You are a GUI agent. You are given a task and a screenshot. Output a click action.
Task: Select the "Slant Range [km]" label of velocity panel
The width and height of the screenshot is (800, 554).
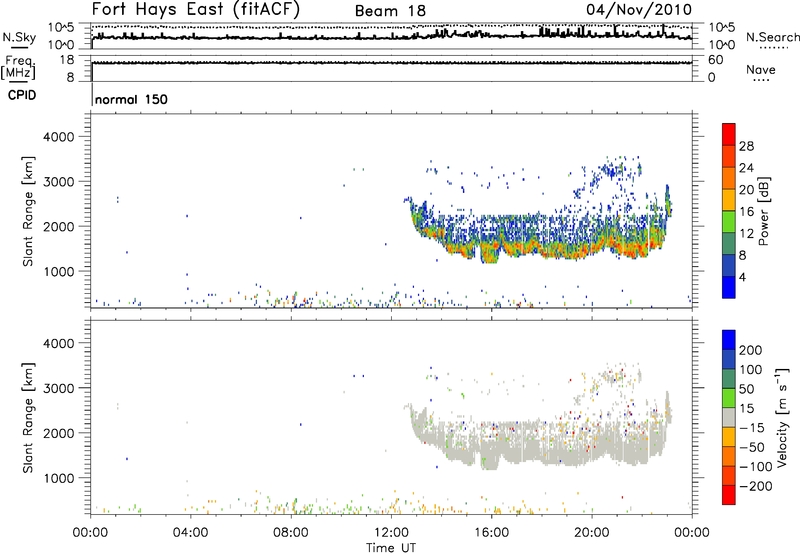click(28, 418)
